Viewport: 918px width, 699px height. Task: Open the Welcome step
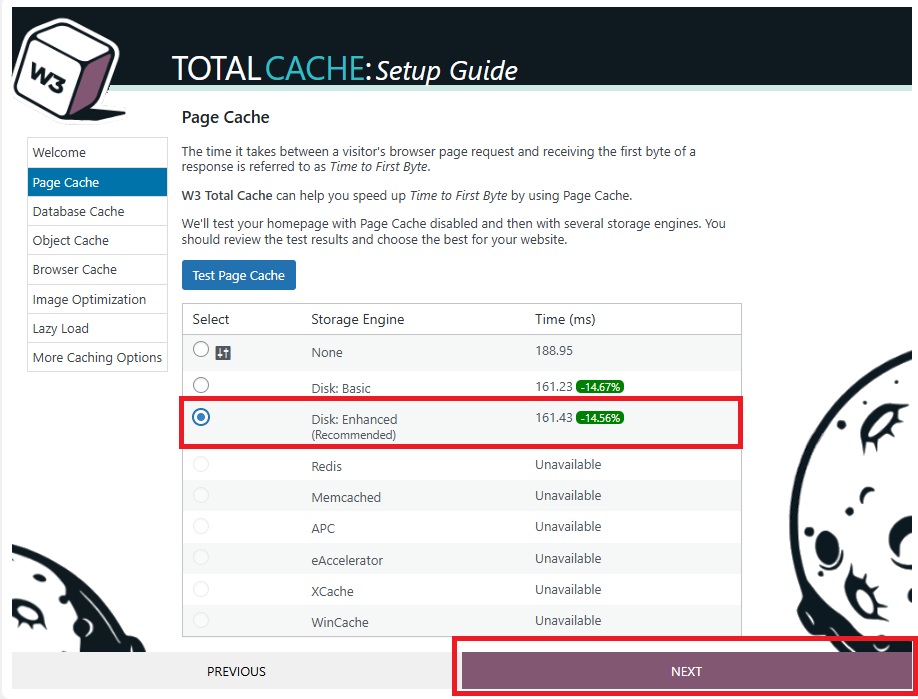point(97,152)
